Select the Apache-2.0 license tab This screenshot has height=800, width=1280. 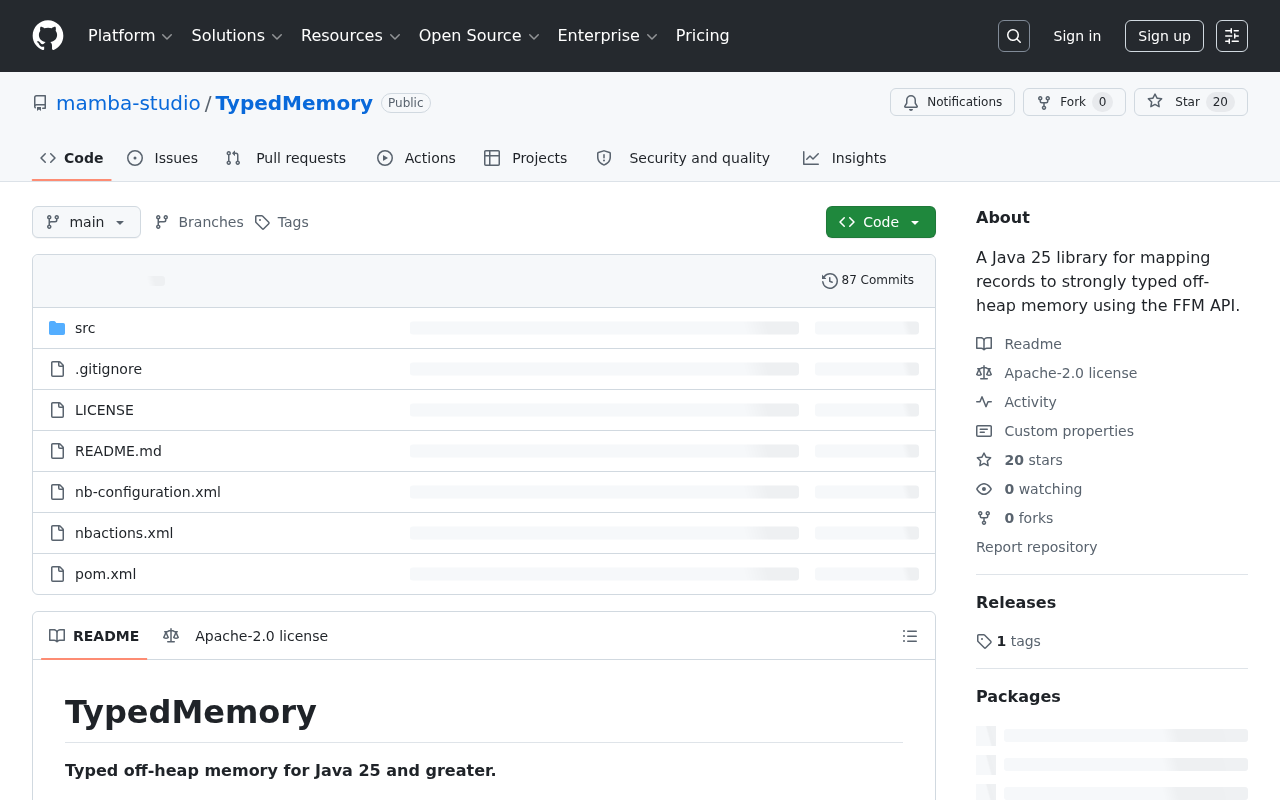(x=245, y=636)
